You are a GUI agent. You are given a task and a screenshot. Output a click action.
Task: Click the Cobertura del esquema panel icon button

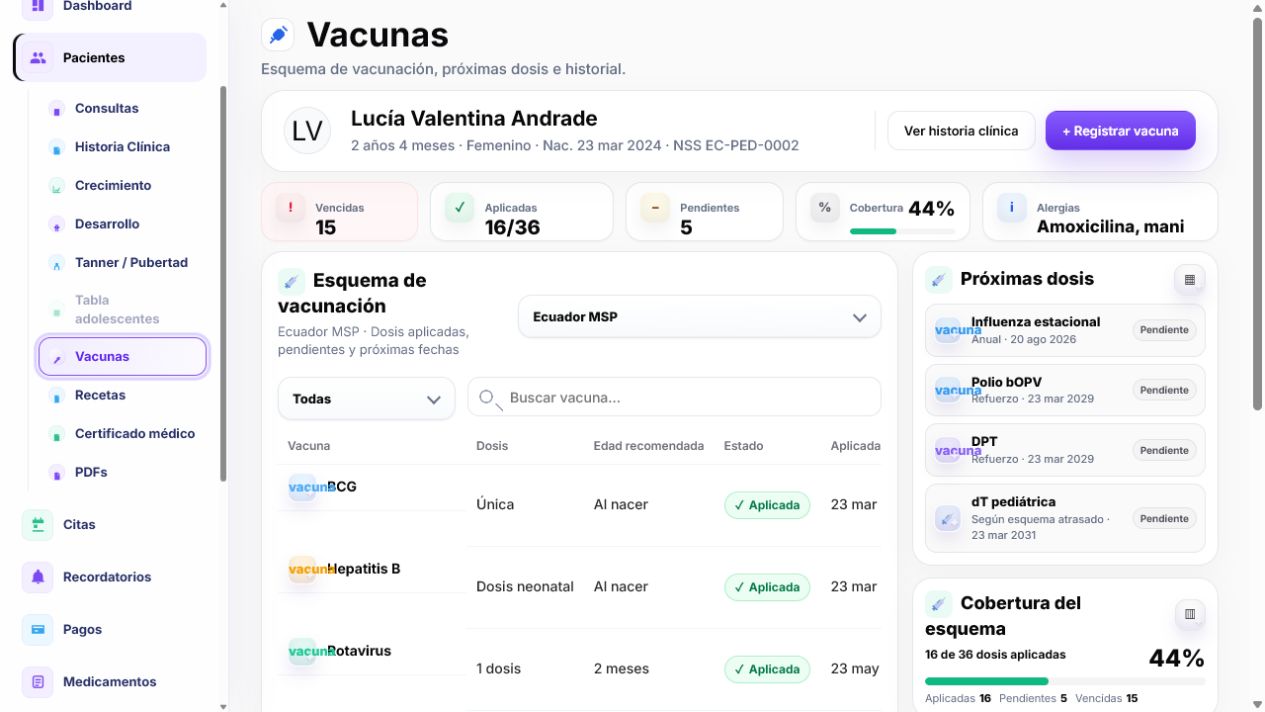coord(1189,614)
